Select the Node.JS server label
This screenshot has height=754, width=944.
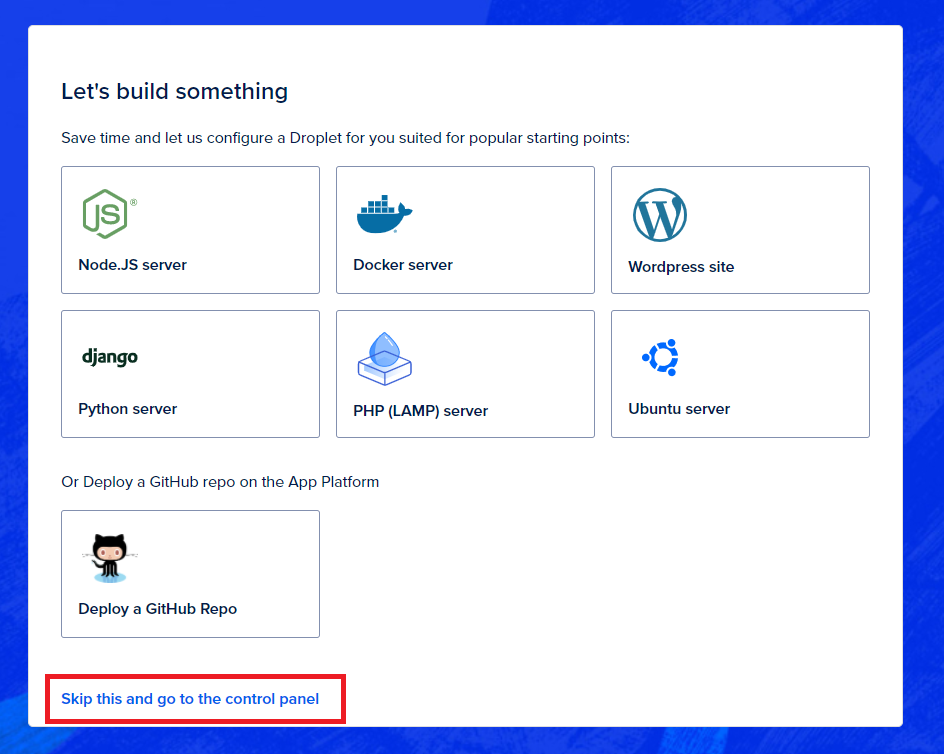tap(132, 265)
